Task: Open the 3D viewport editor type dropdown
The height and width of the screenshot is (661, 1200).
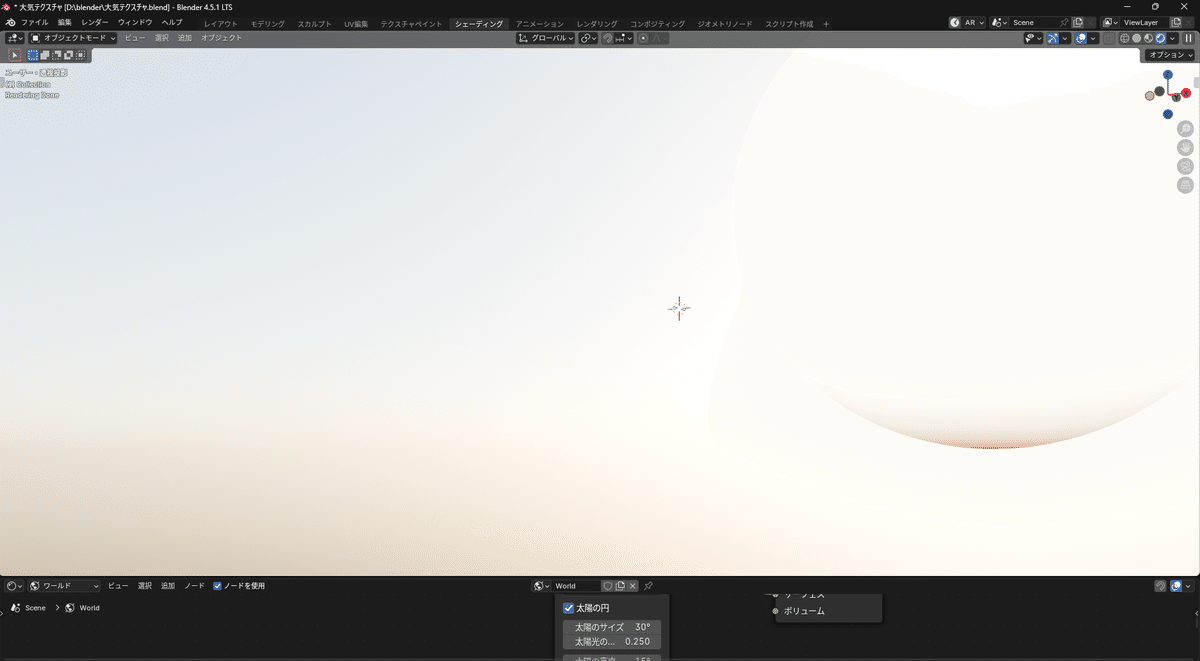Action: [x=15, y=38]
